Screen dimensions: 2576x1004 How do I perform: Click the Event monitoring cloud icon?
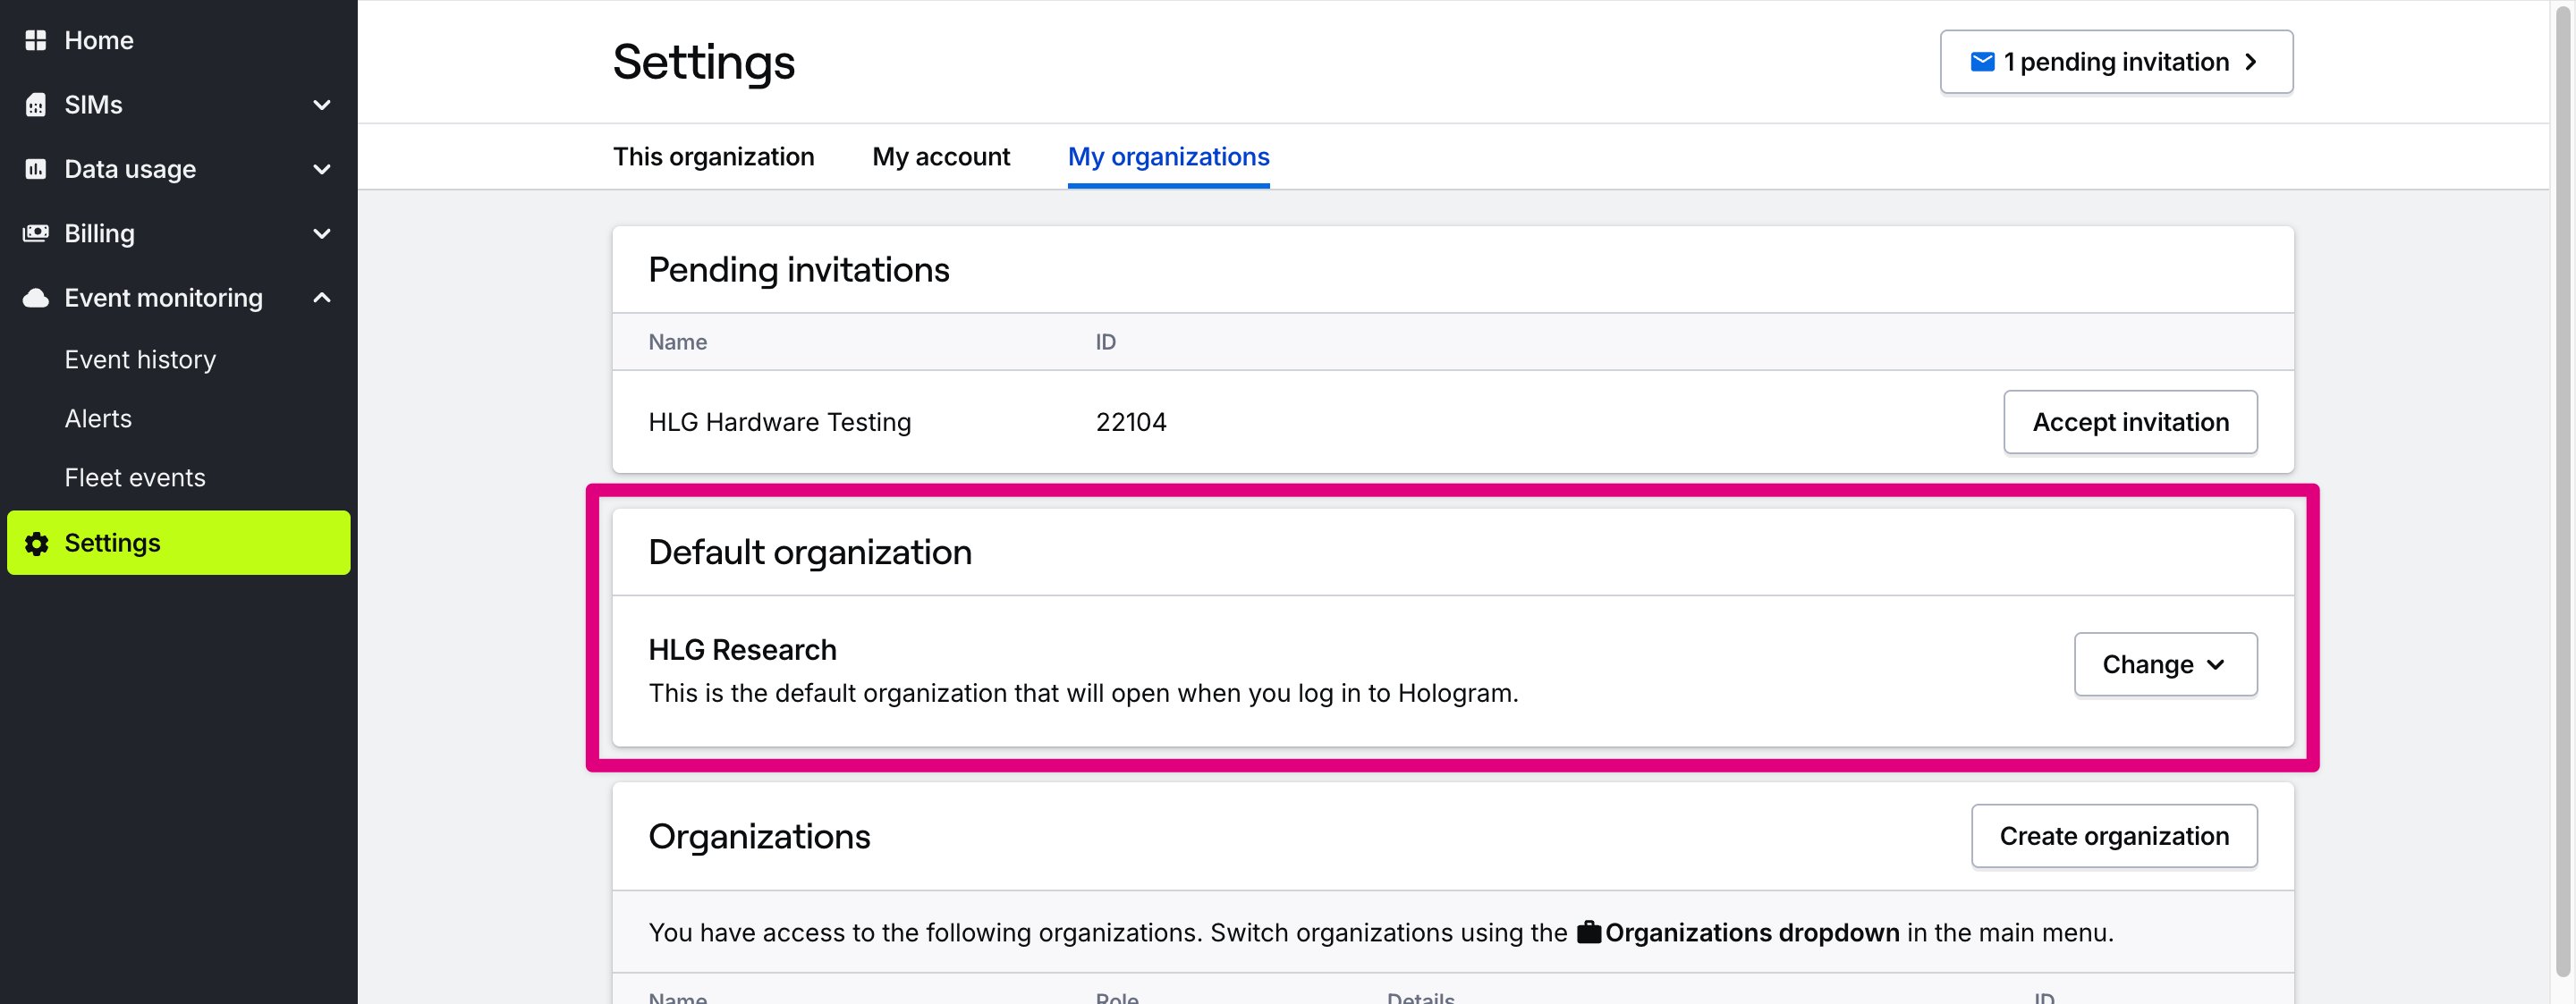click(36, 298)
